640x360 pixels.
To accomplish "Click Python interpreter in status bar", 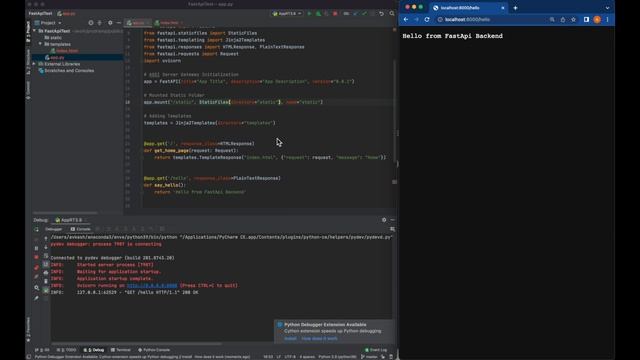I will pyautogui.click(x=338, y=357).
